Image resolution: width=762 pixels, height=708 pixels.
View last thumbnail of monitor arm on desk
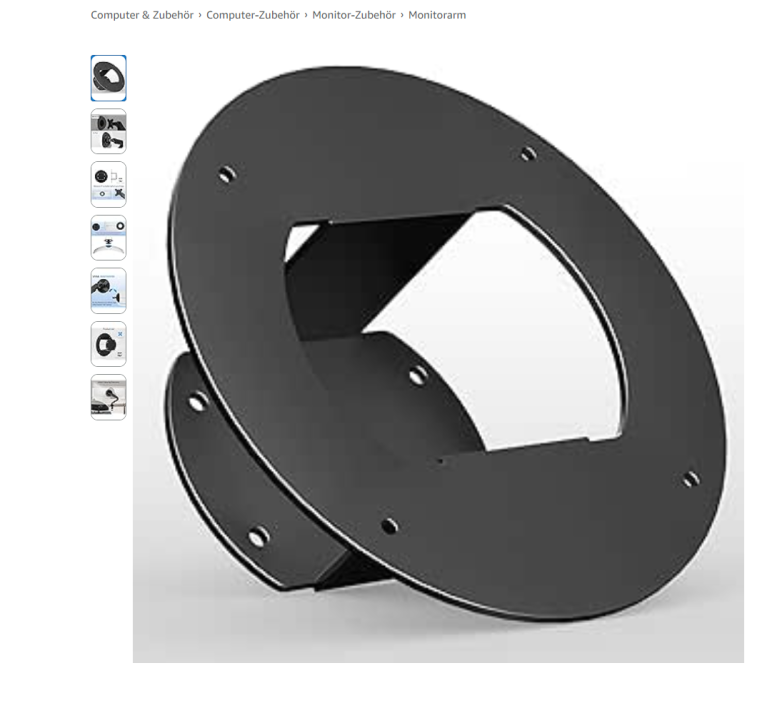(x=108, y=397)
